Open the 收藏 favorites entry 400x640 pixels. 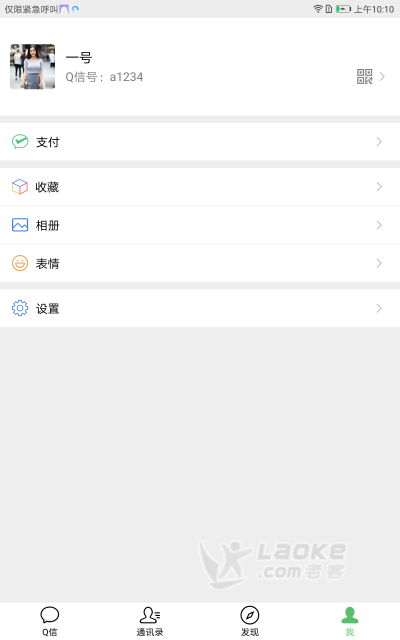(x=200, y=187)
